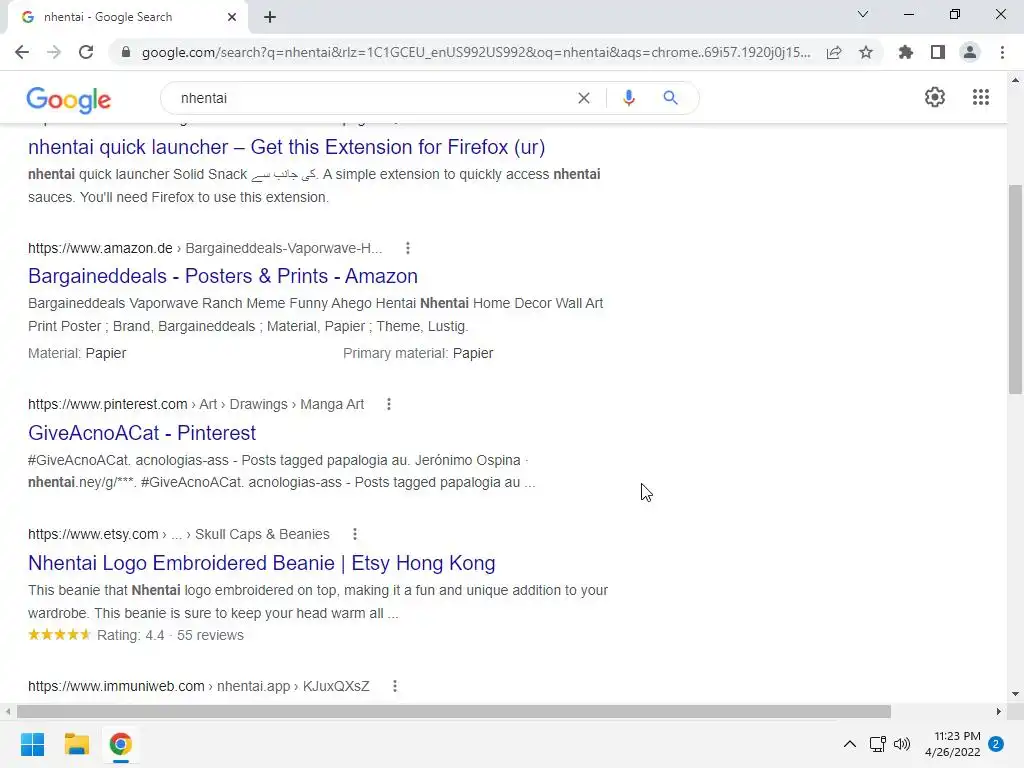This screenshot has width=1024, height=768.
Task: Open the Chrome extensions puzzle icon
Action: 906,52
